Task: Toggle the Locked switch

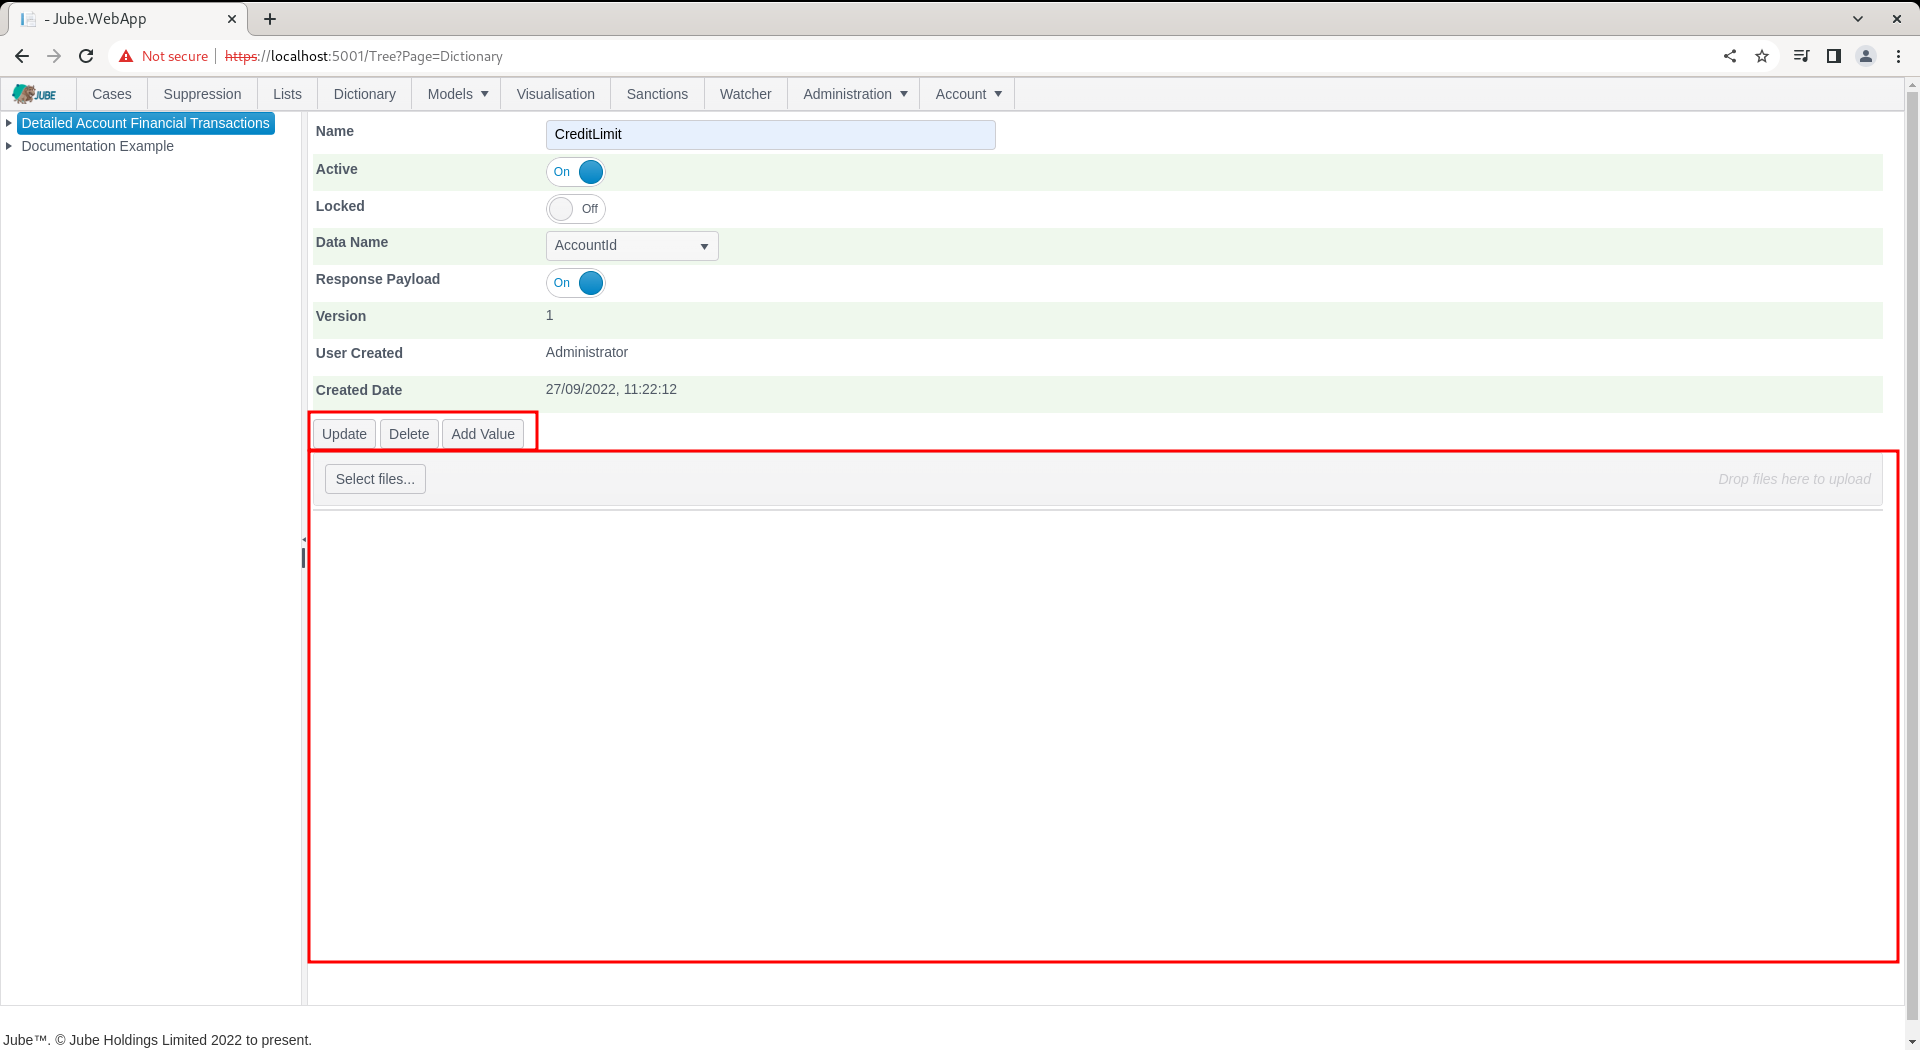Action: point(576,209)
